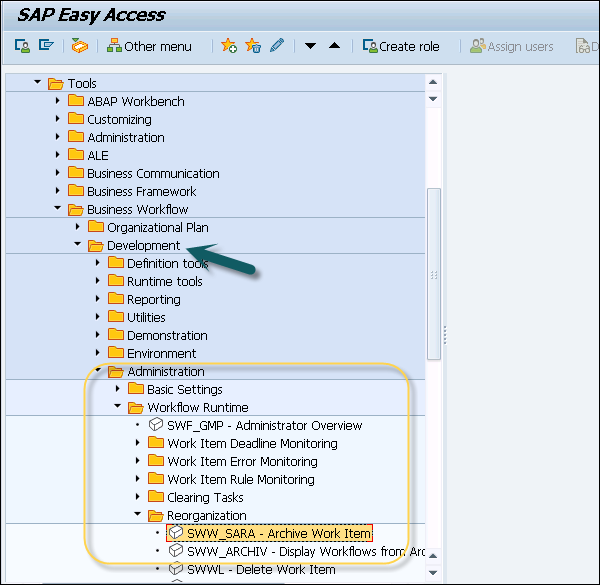Click the Add to Favorites star icon

coord(229,46)
